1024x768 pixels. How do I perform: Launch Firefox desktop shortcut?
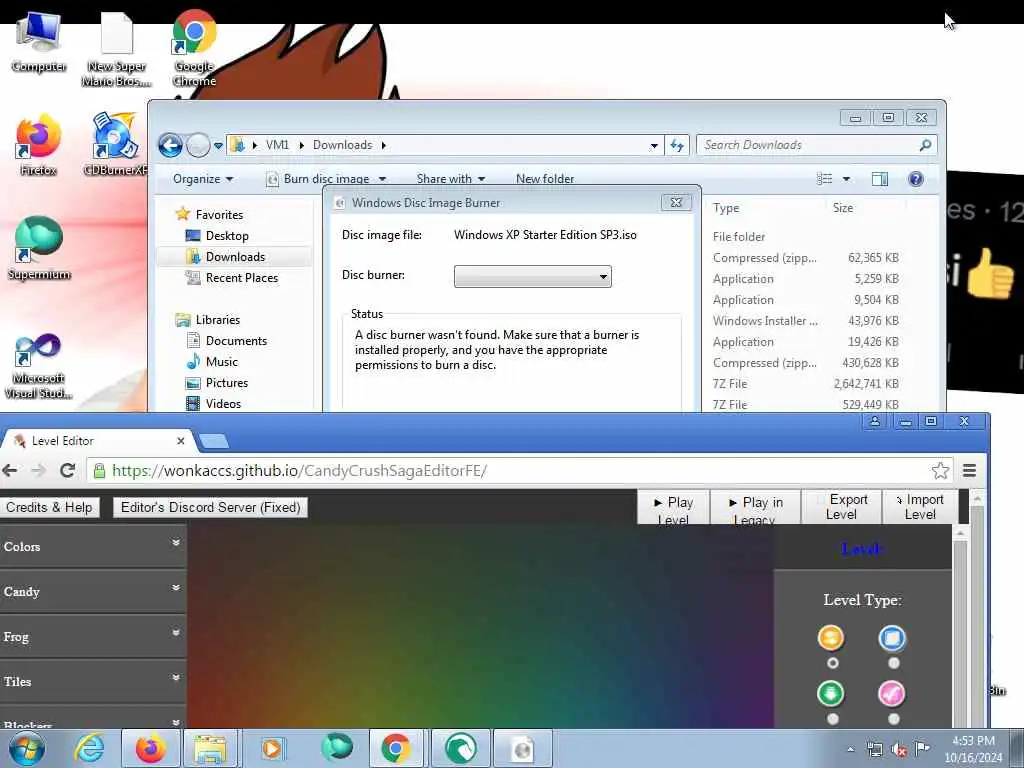click(x=39, y=145)
